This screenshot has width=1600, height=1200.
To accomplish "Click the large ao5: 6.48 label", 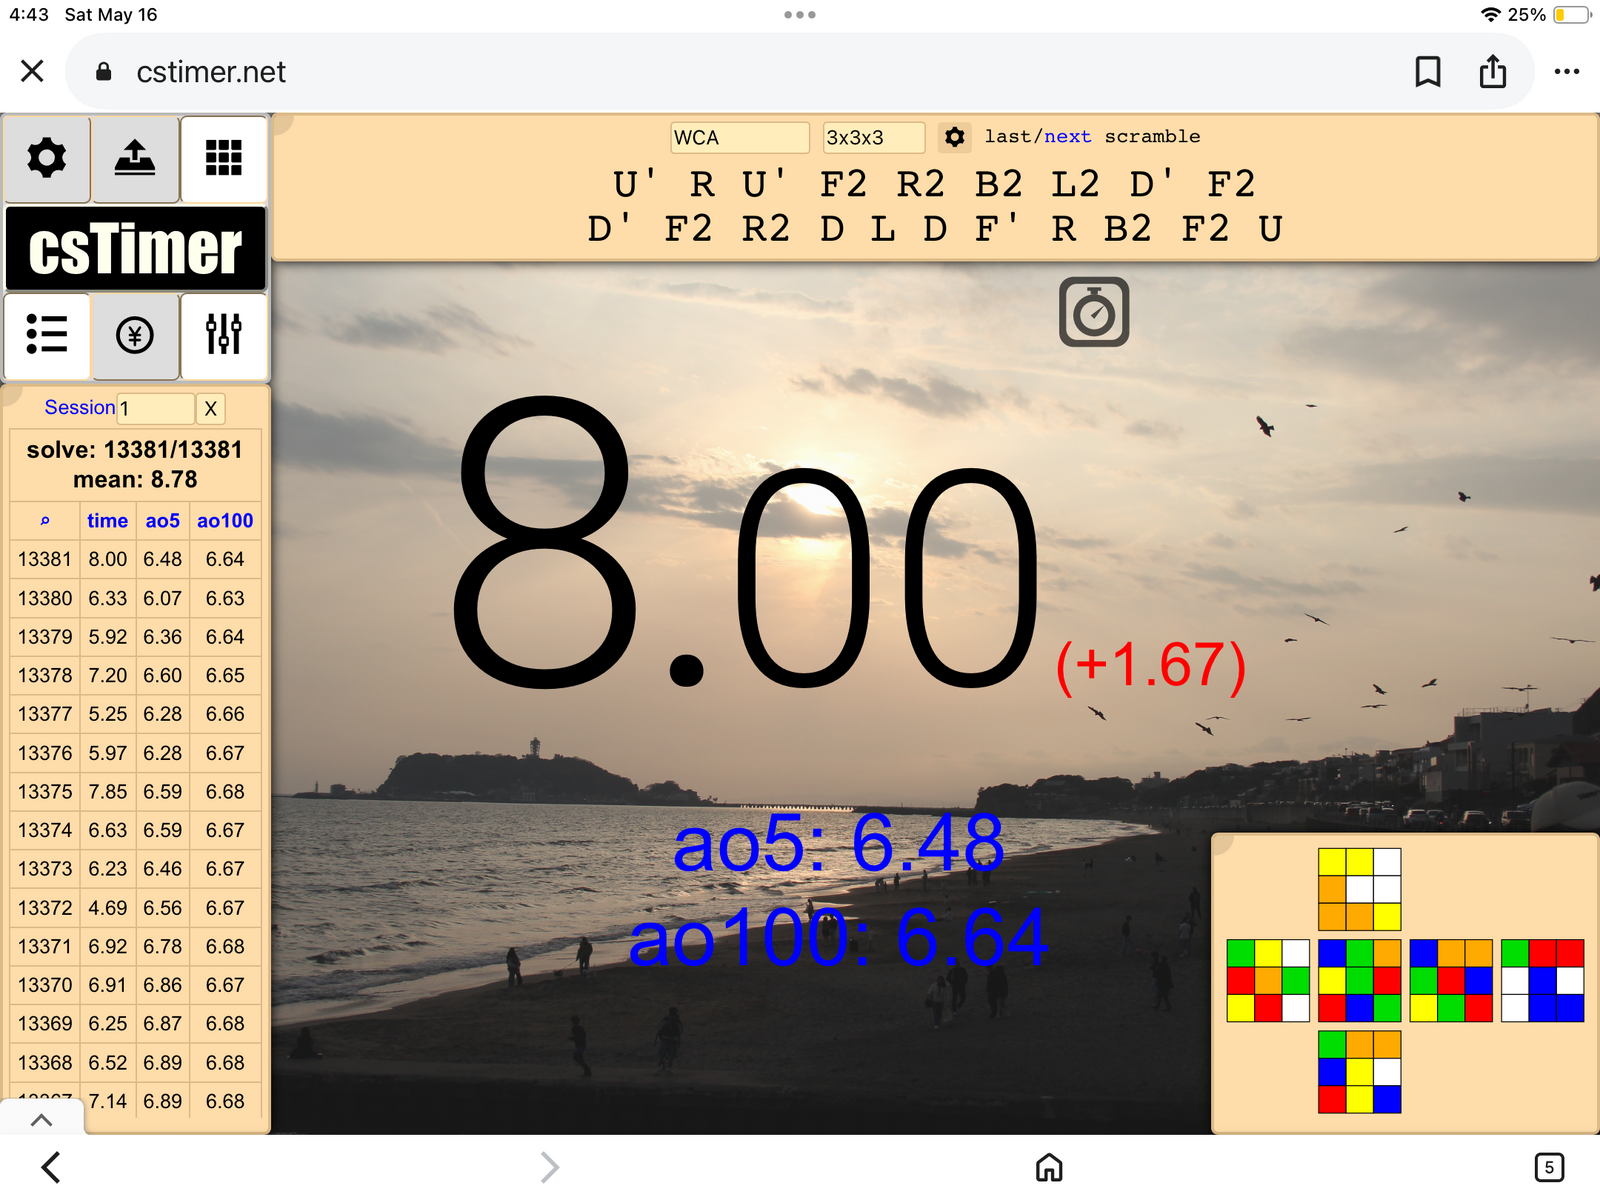I will tap(838, 843).
